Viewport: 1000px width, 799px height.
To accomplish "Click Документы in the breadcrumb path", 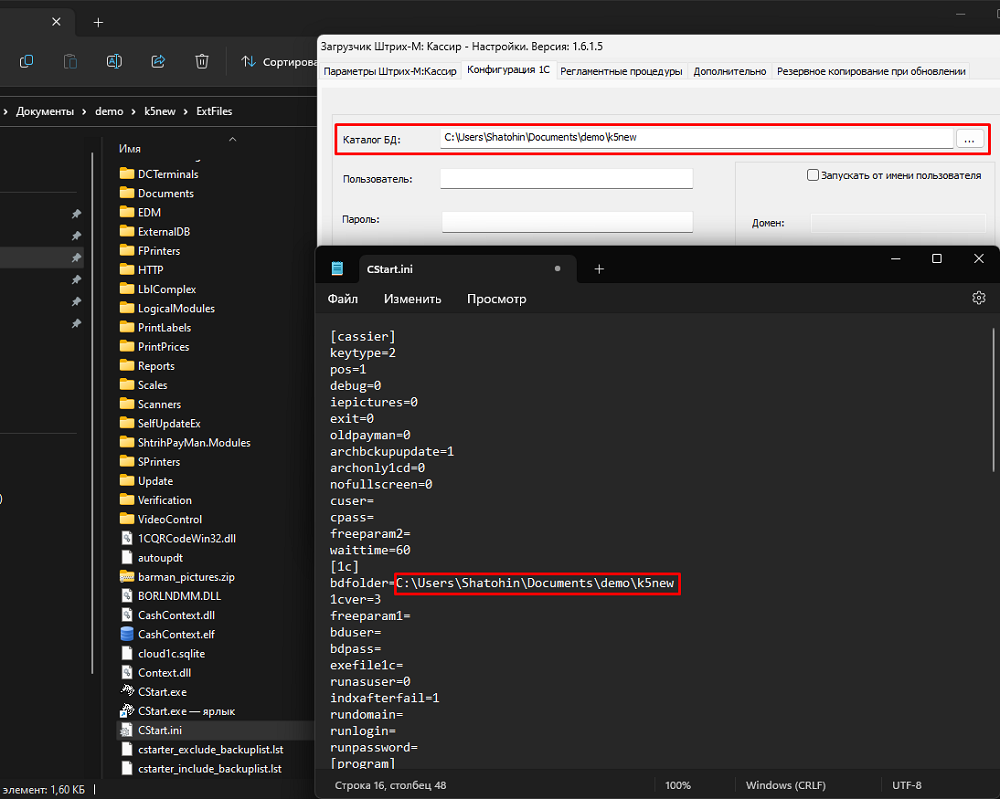I will pos(45,112).
